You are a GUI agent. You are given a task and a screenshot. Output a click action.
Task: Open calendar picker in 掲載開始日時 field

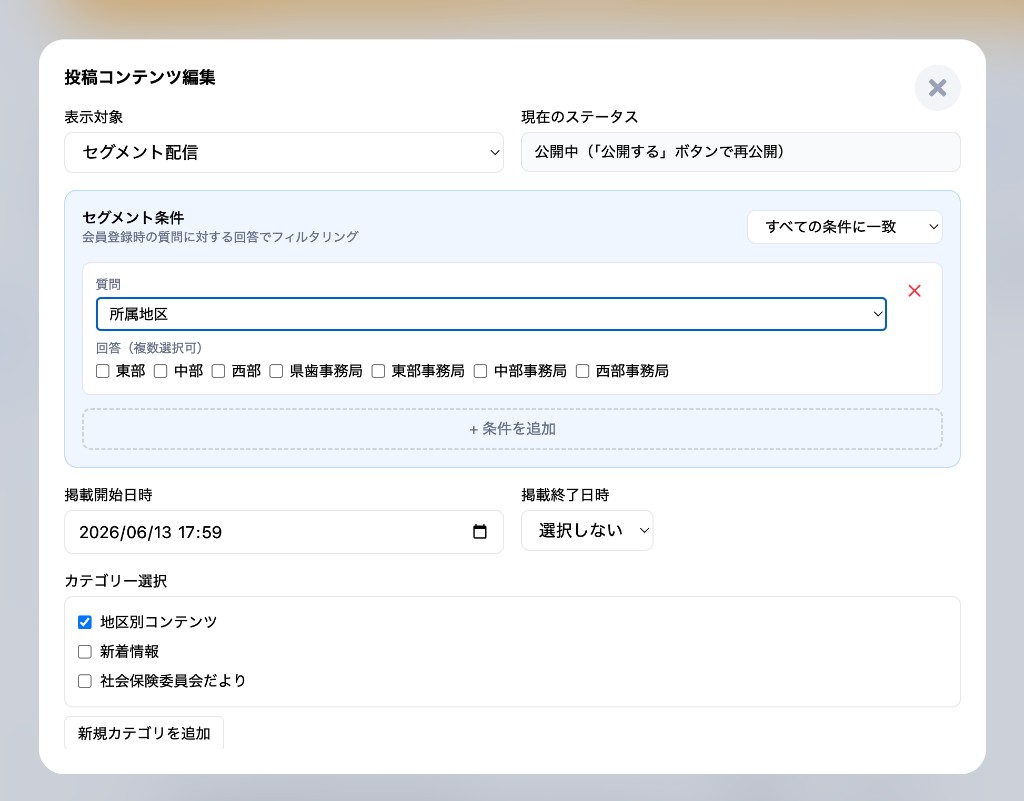(x=479, y=532)
